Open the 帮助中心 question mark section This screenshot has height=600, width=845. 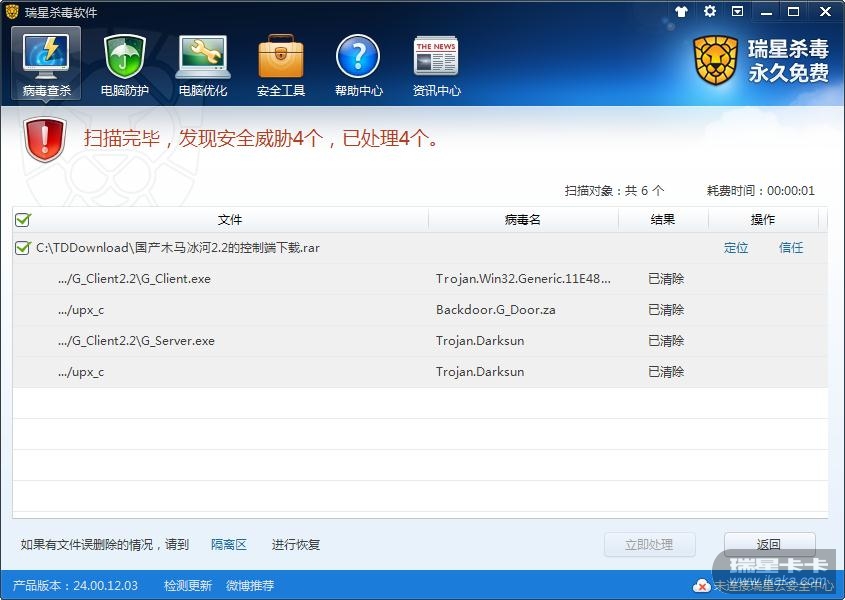click(358, 64)
